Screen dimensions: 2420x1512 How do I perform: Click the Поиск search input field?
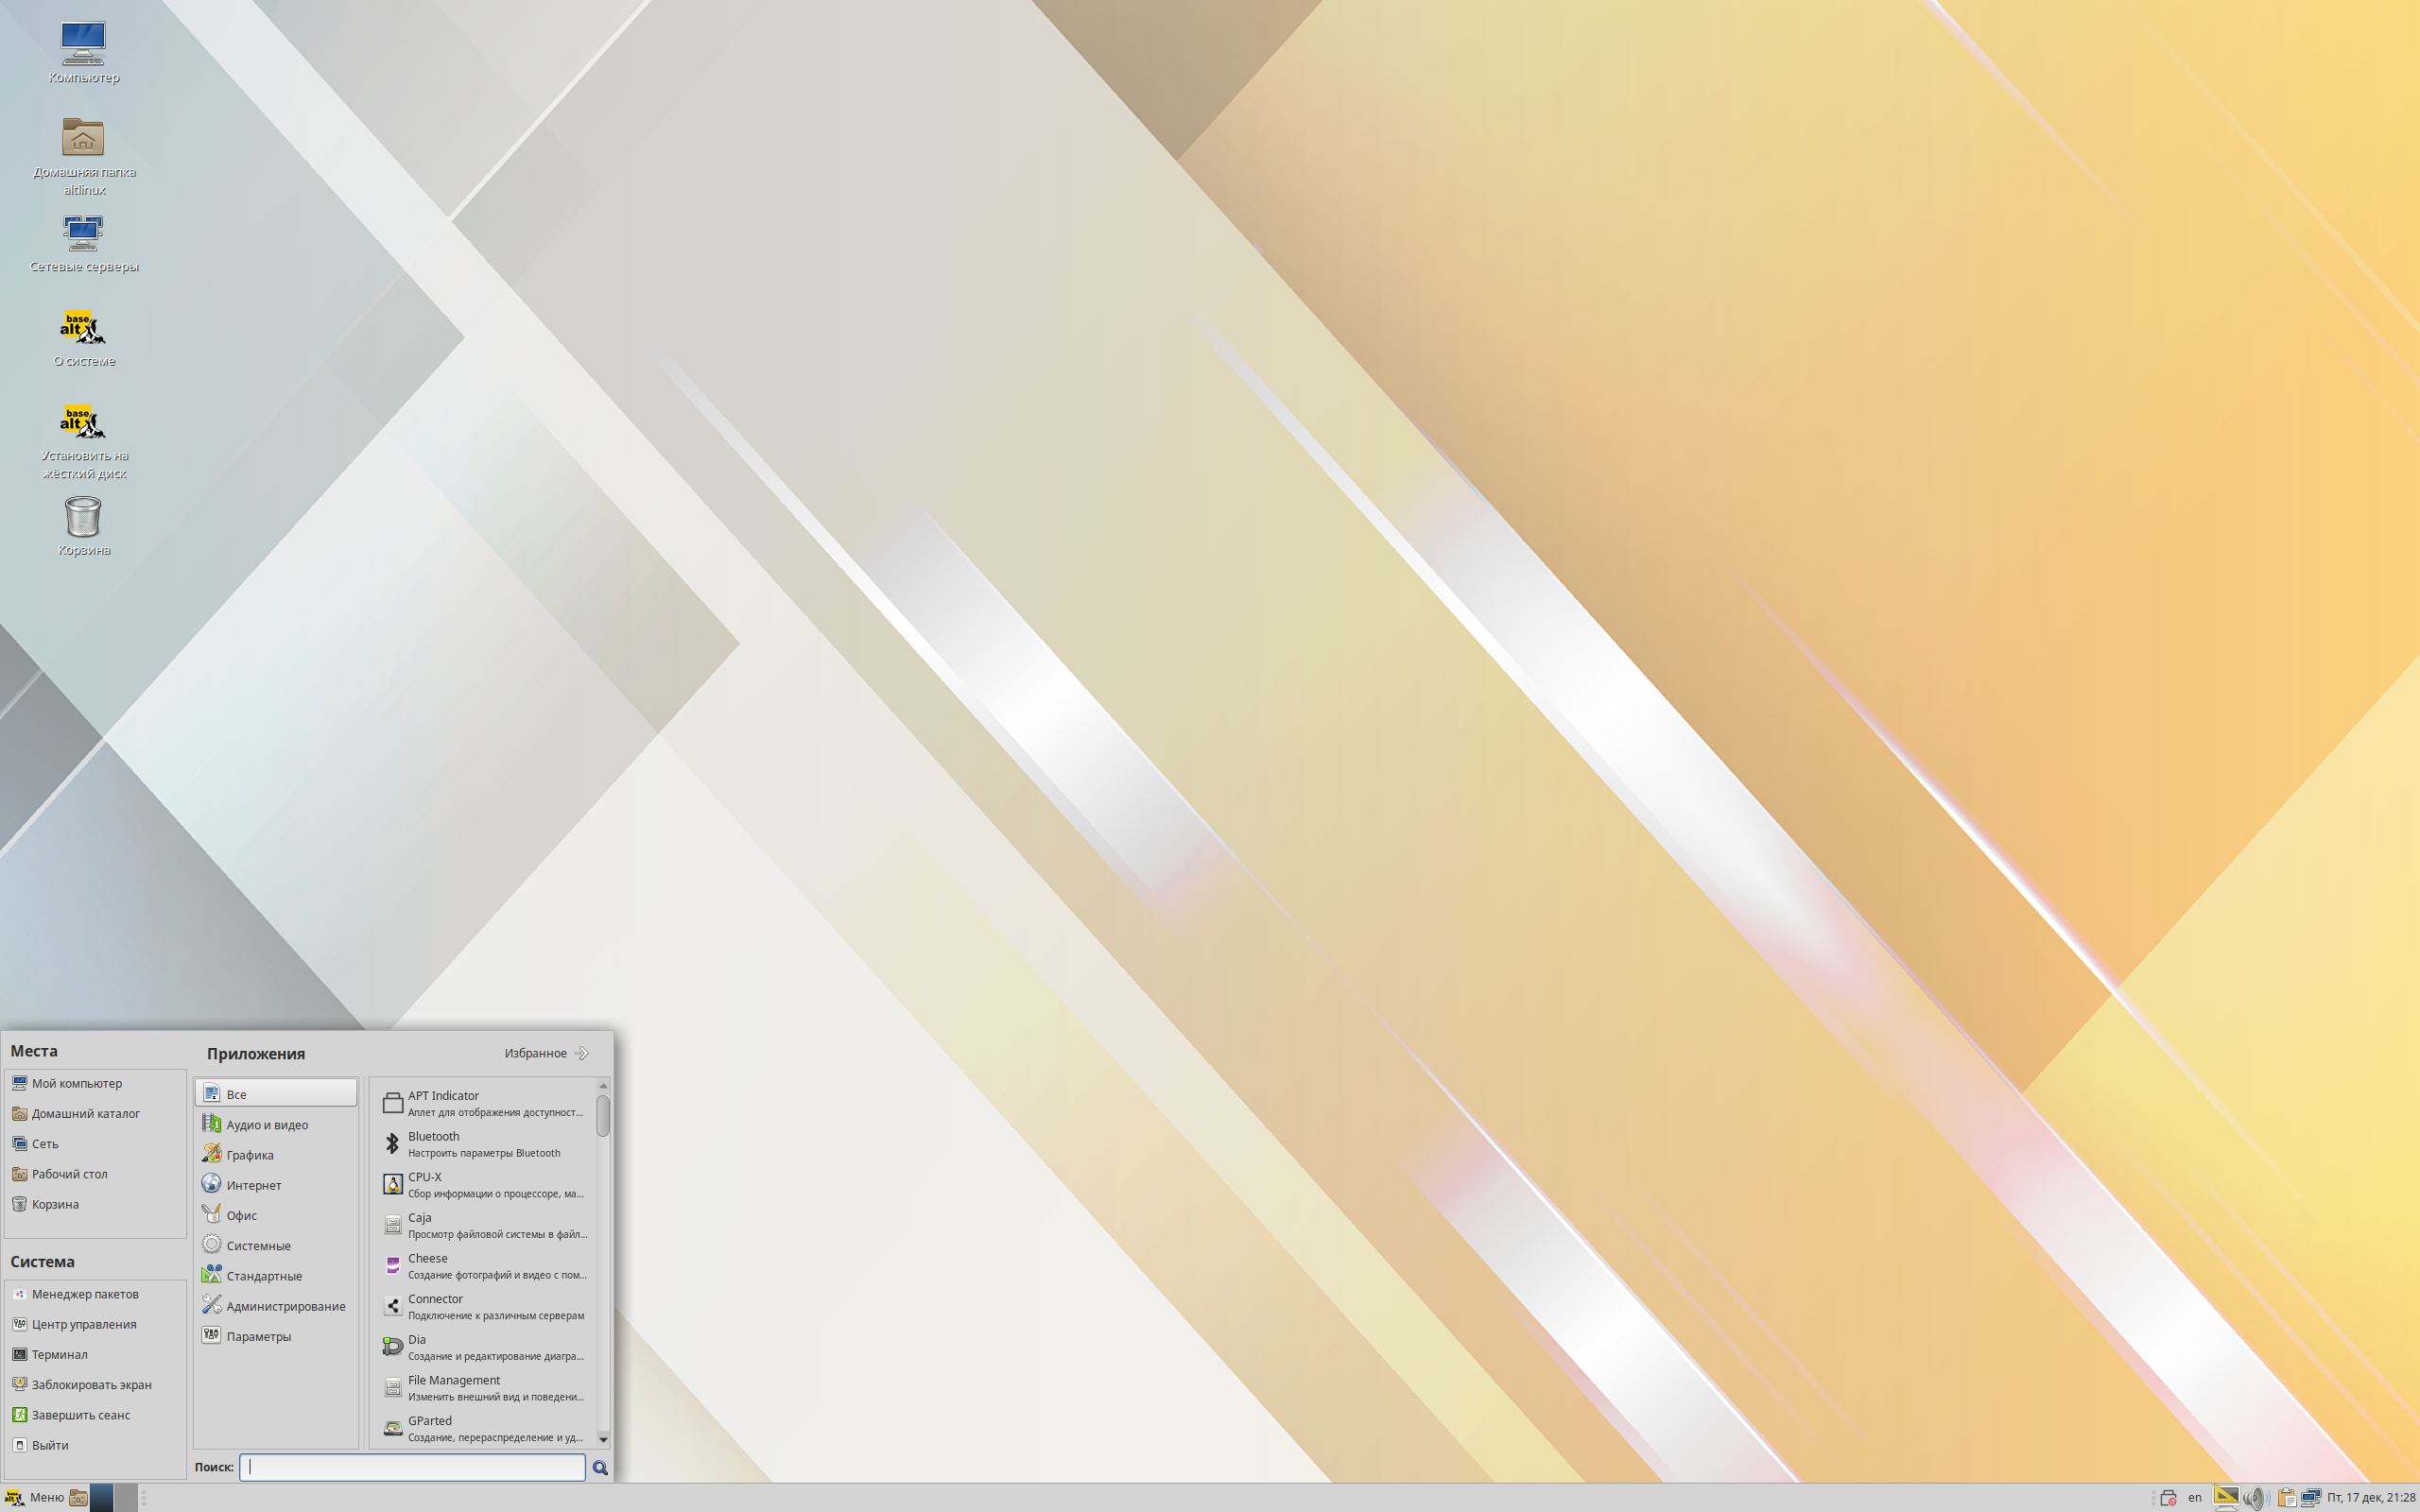coord(412,1467)
